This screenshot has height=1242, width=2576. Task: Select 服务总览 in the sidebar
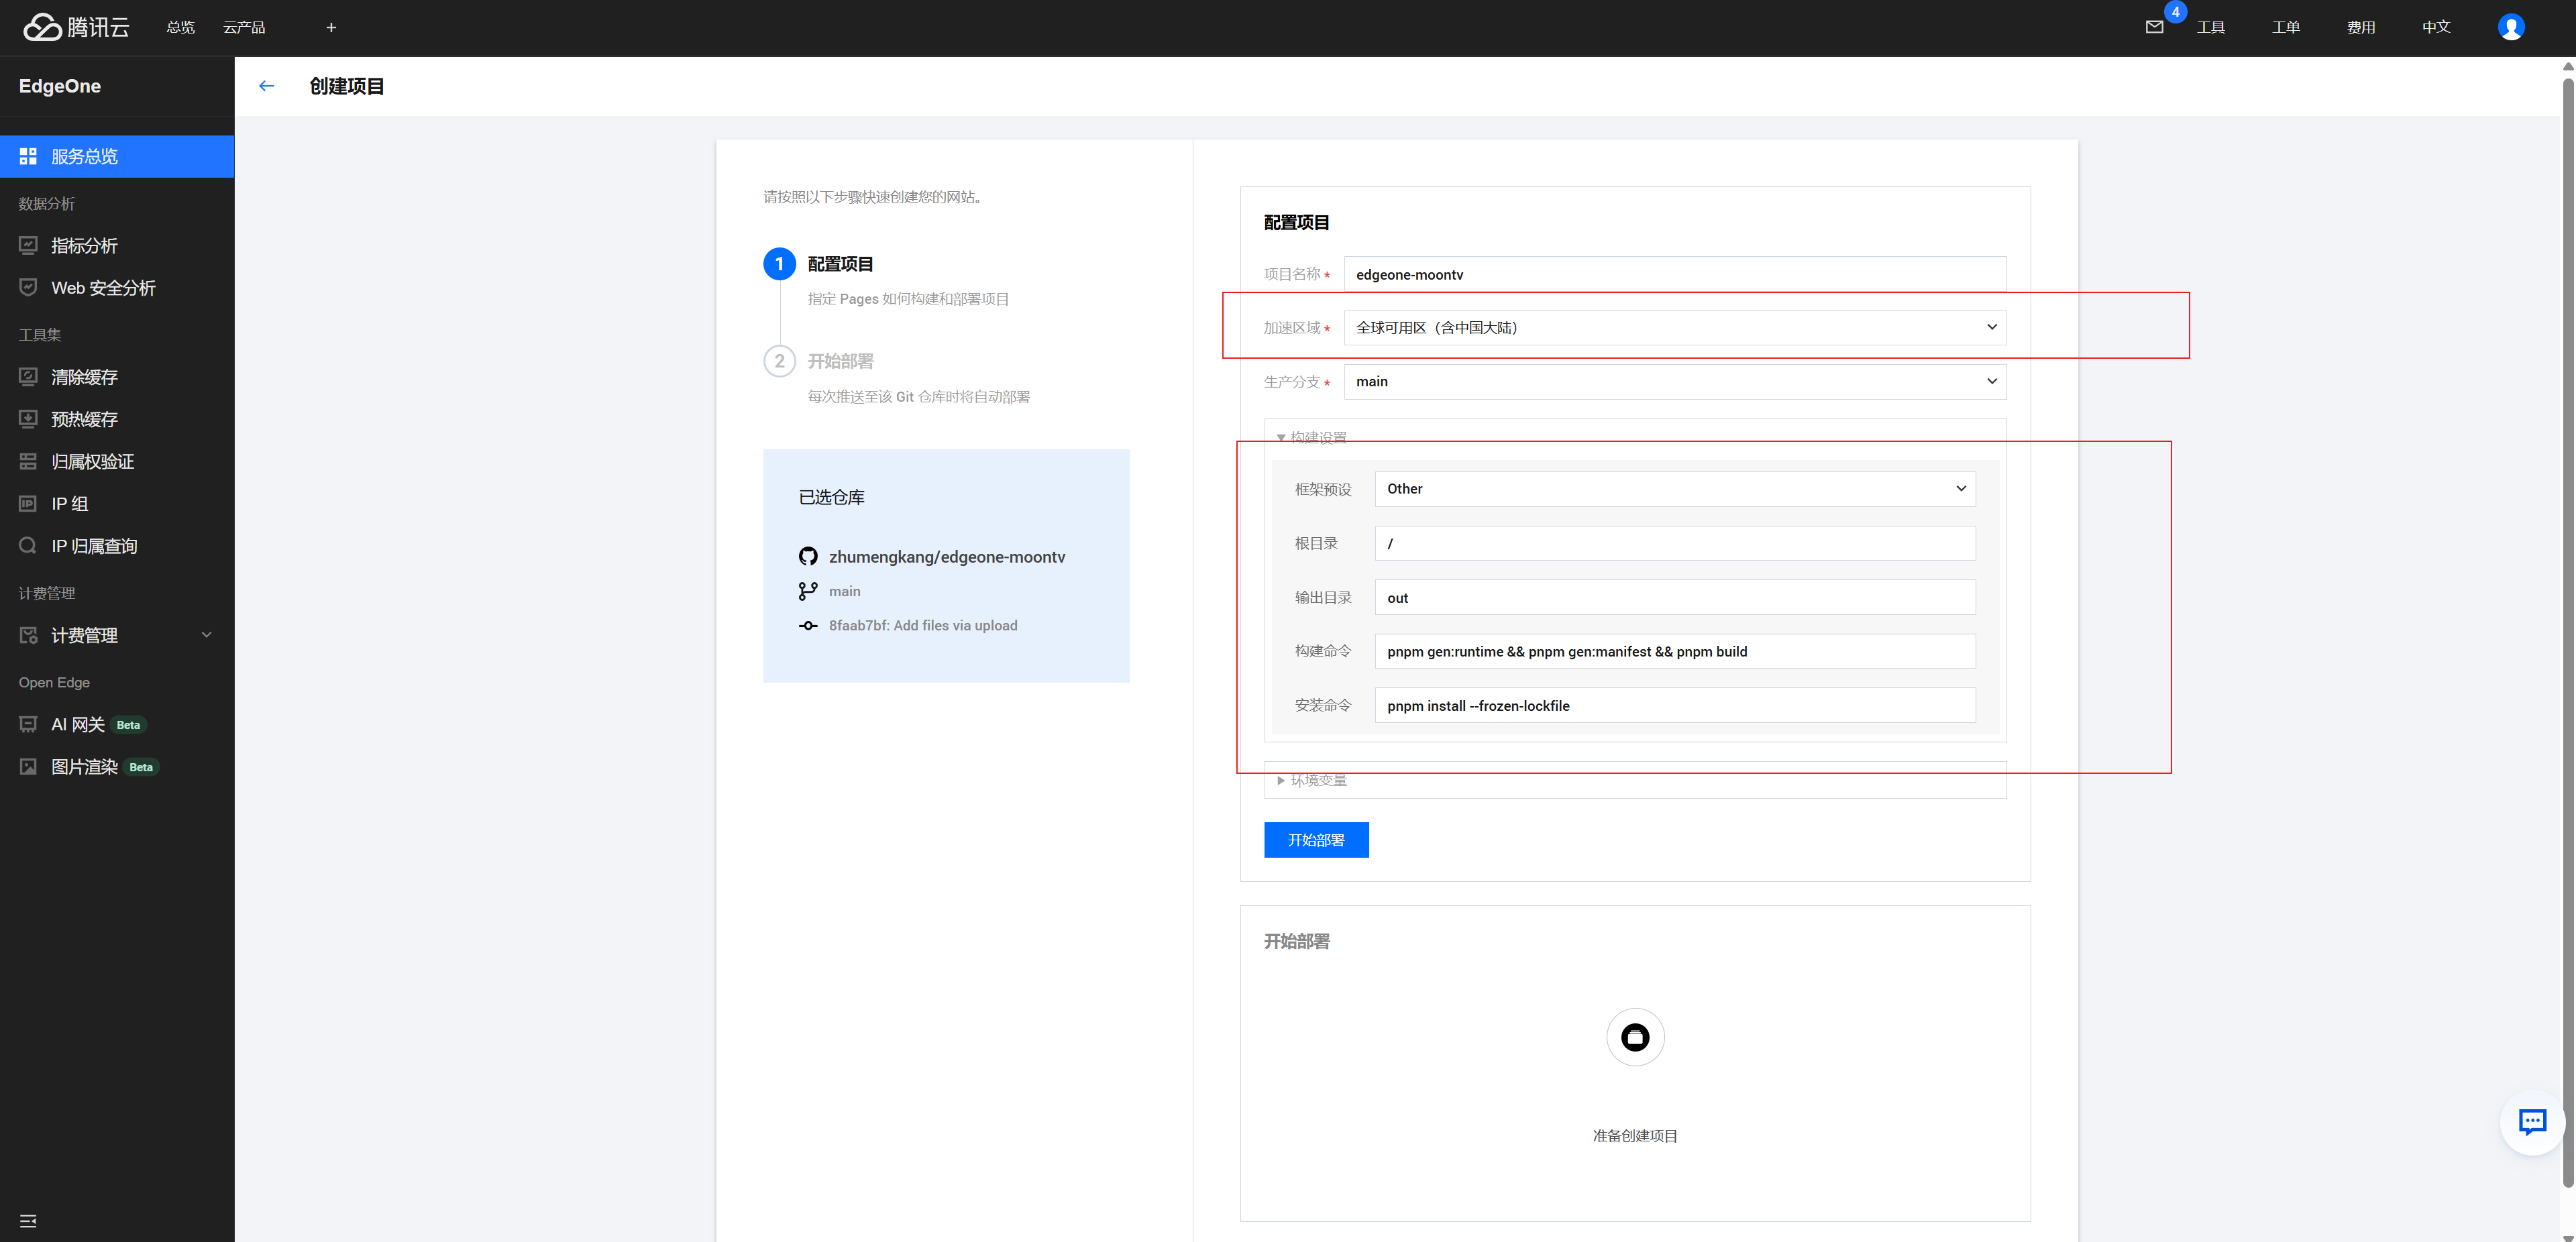point(84,156)
